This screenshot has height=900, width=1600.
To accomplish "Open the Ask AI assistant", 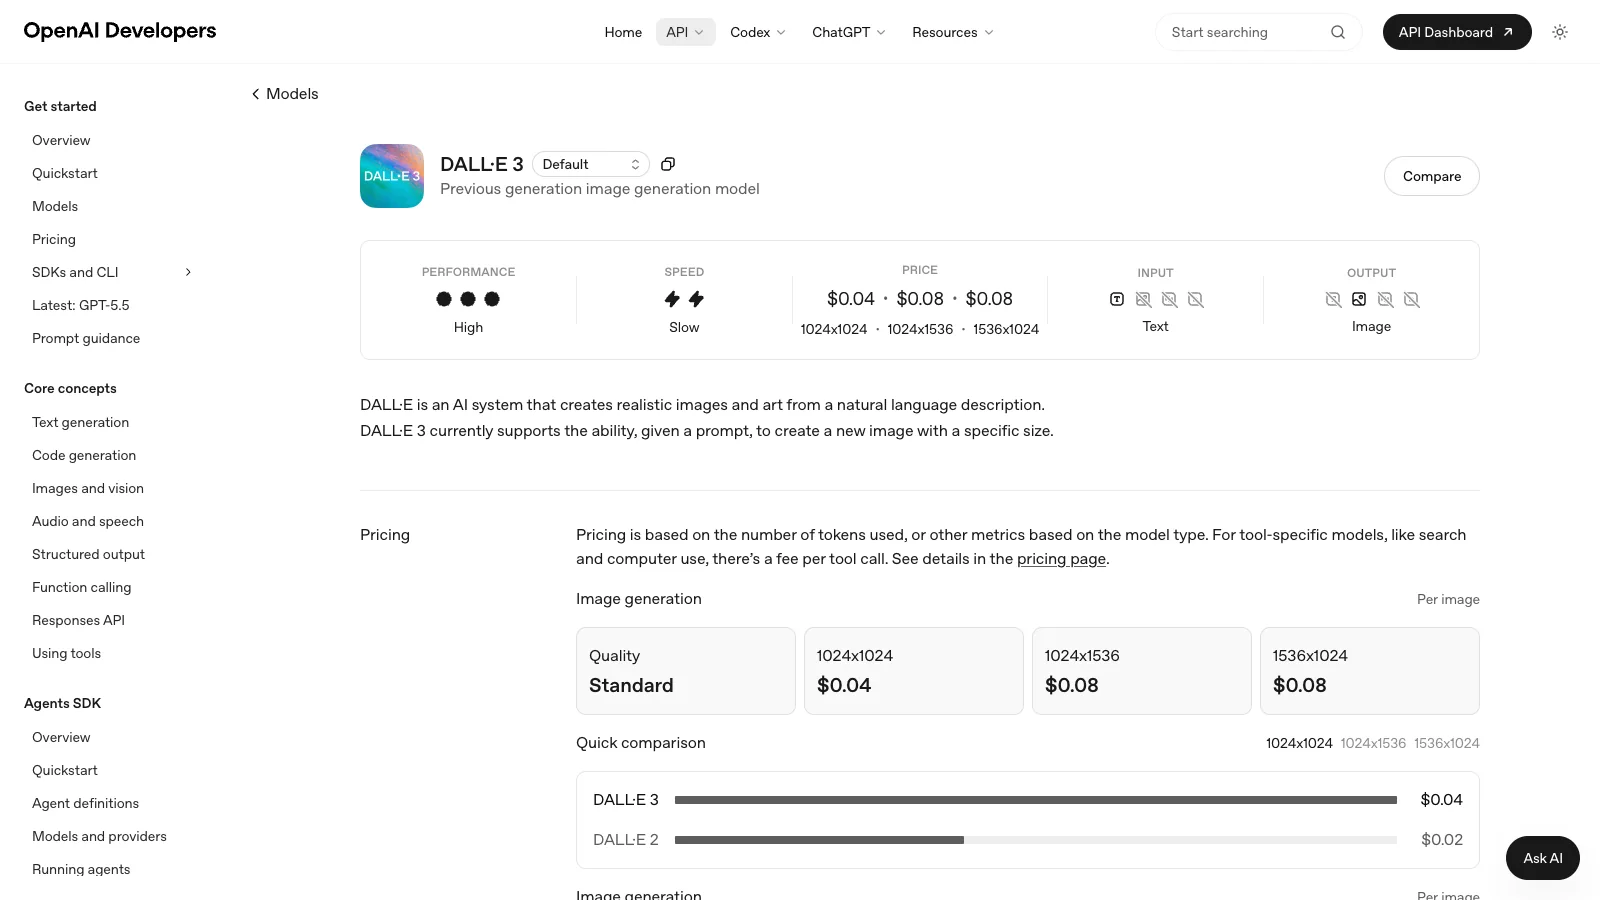I will click(x=1543, y=858).
